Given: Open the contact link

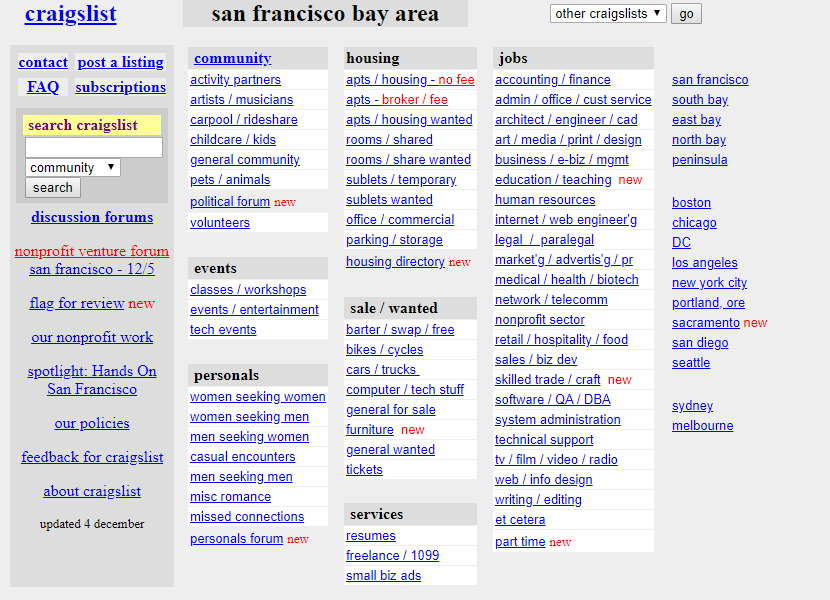Looking at the screenshot, I should tap(43, 62).
